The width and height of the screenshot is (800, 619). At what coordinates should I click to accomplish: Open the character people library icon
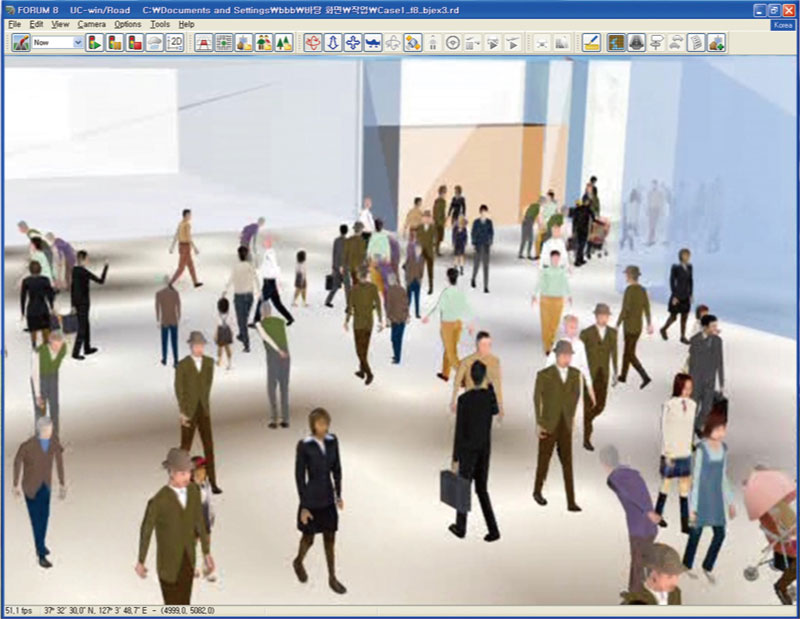pyautogui.click(x=264, y=43)
